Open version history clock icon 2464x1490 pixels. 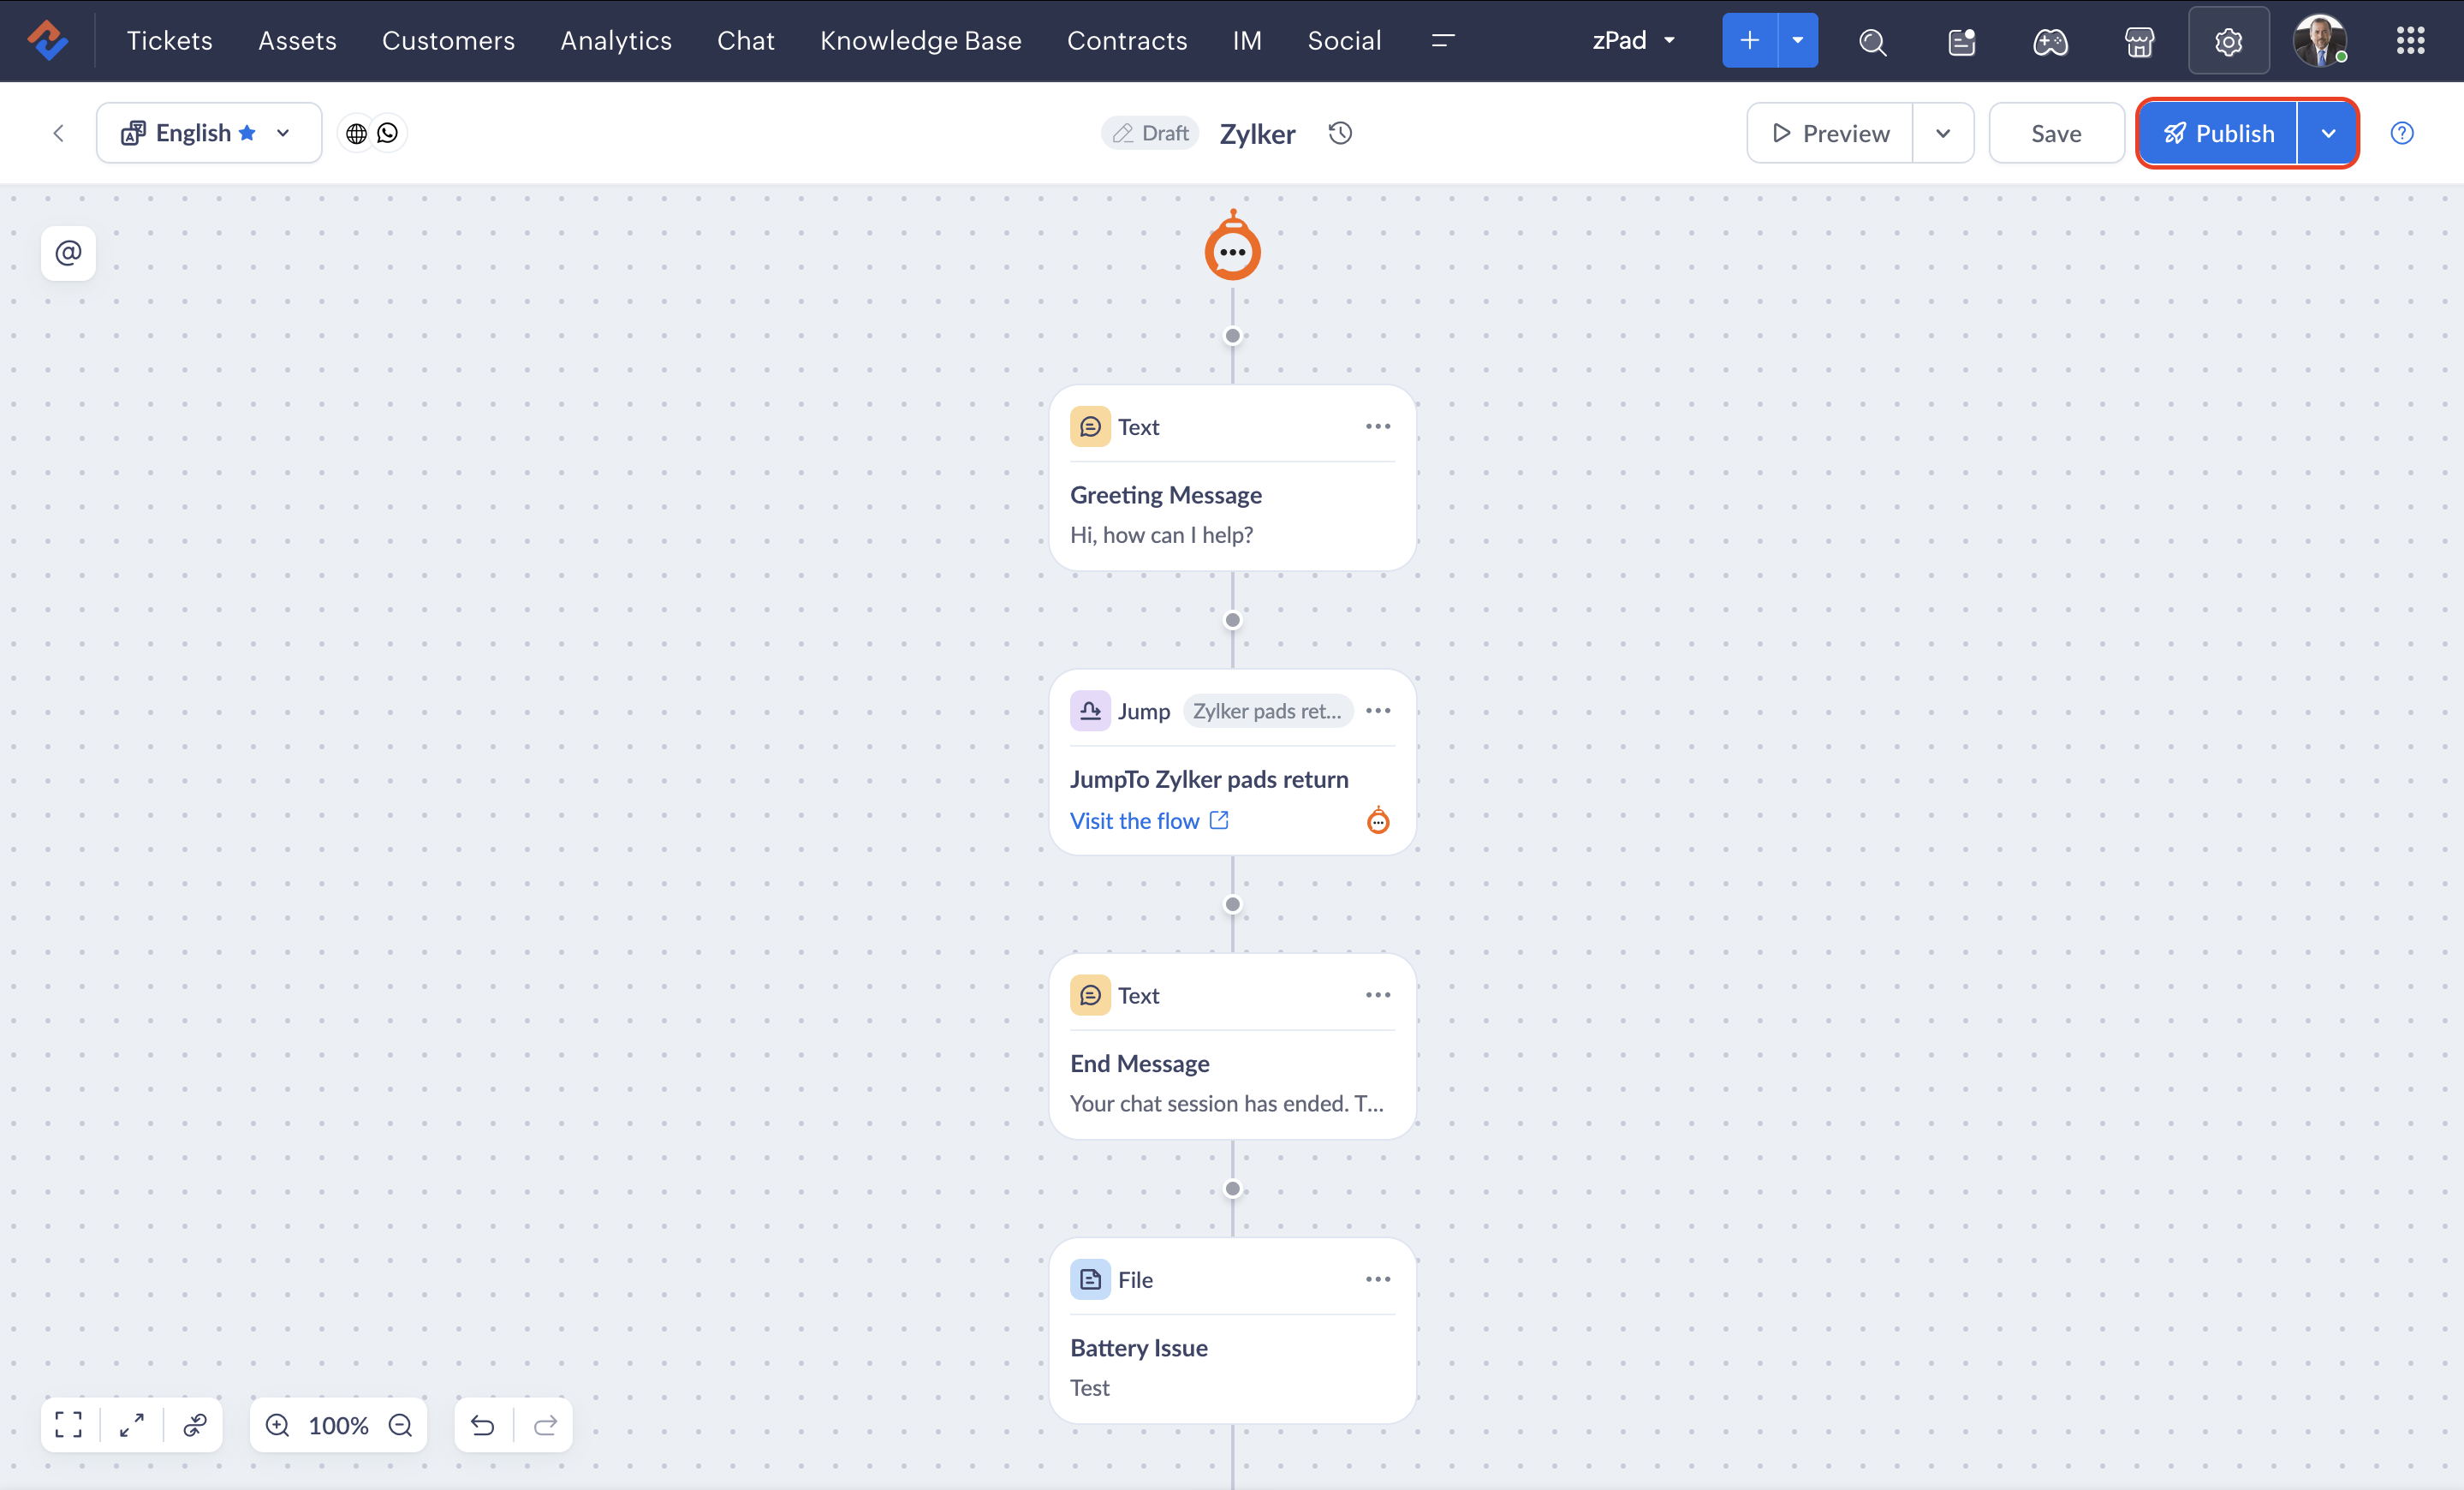point(1340,133)
